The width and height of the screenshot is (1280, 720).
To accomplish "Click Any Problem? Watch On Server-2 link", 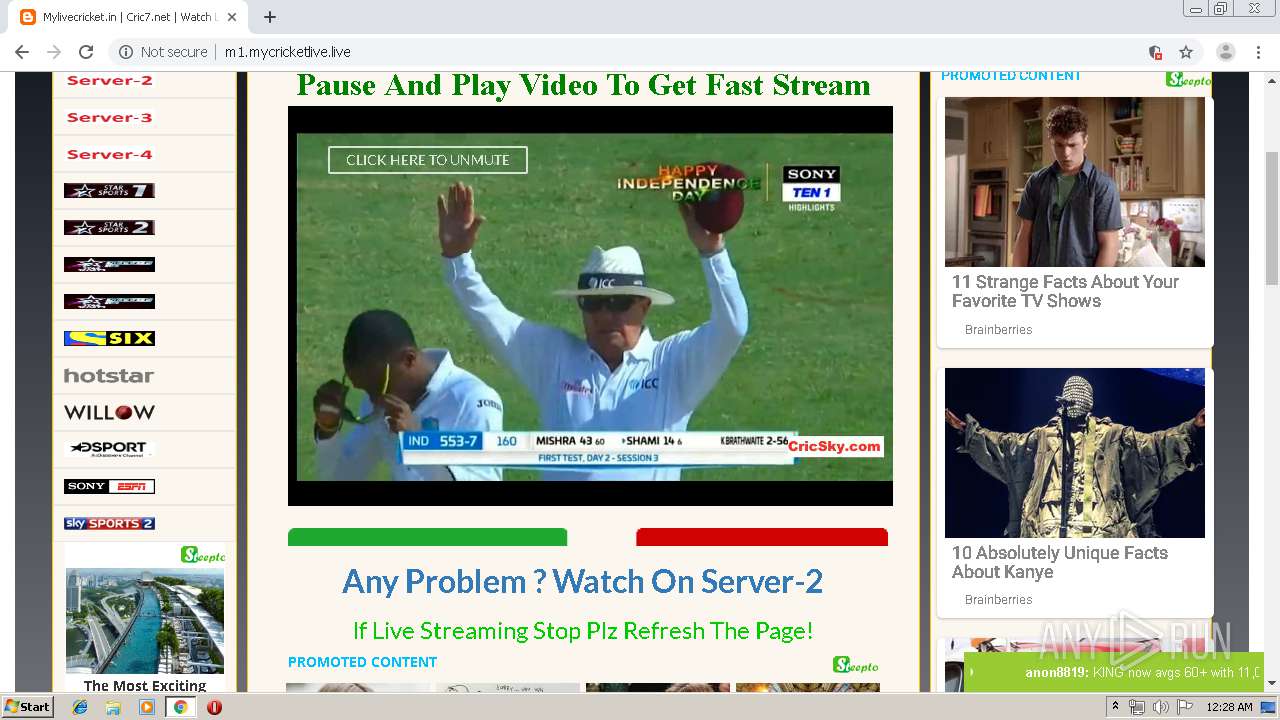I will [x=582, y=581].
